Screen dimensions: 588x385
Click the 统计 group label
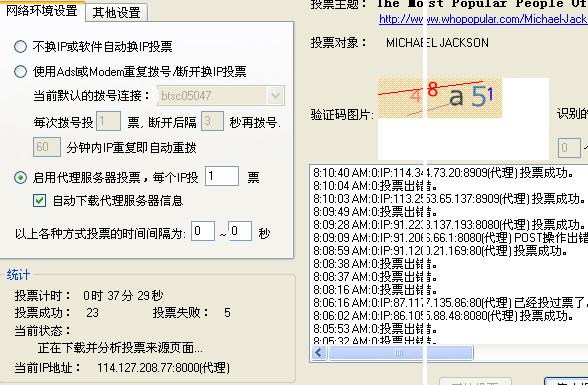[x=18, y=275]
